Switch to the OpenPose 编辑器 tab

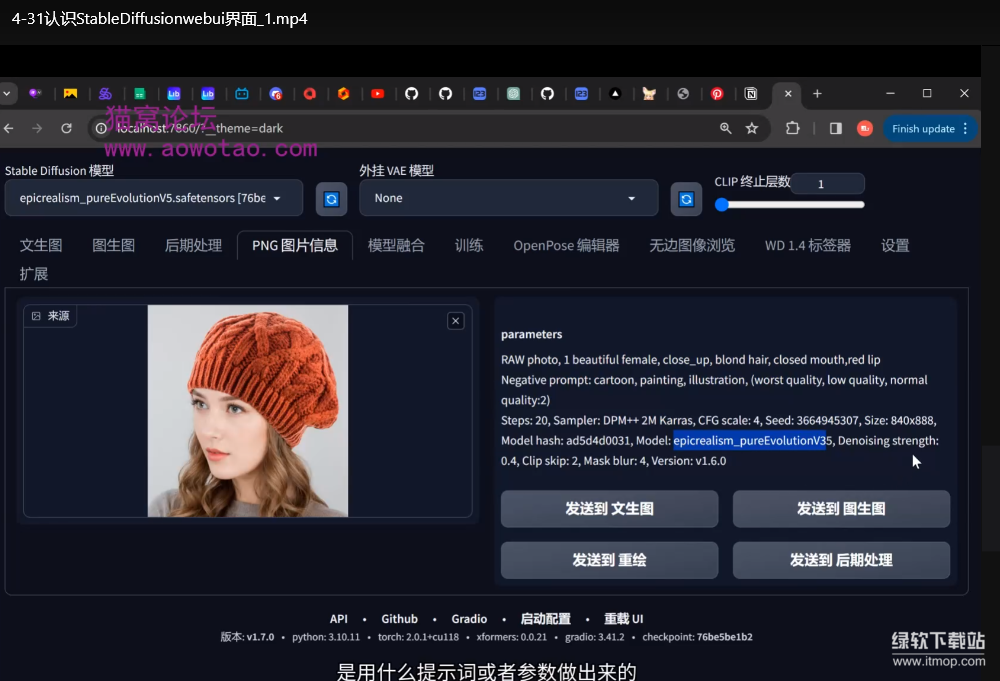click(x=566, y=245)
